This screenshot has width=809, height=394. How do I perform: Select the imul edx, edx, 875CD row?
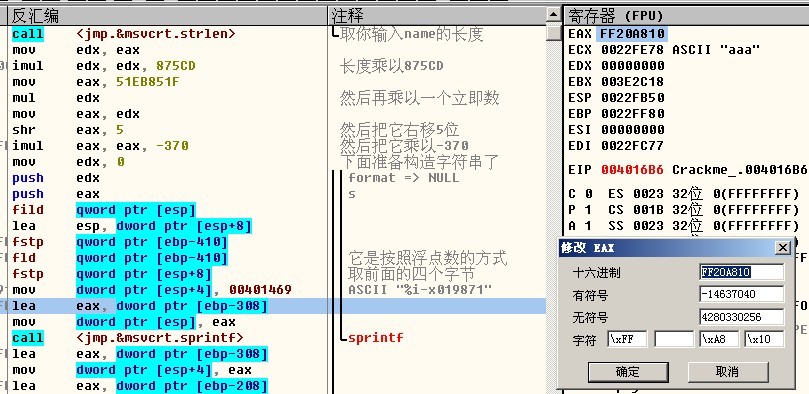pyautogui.click(x=168, y=66)
